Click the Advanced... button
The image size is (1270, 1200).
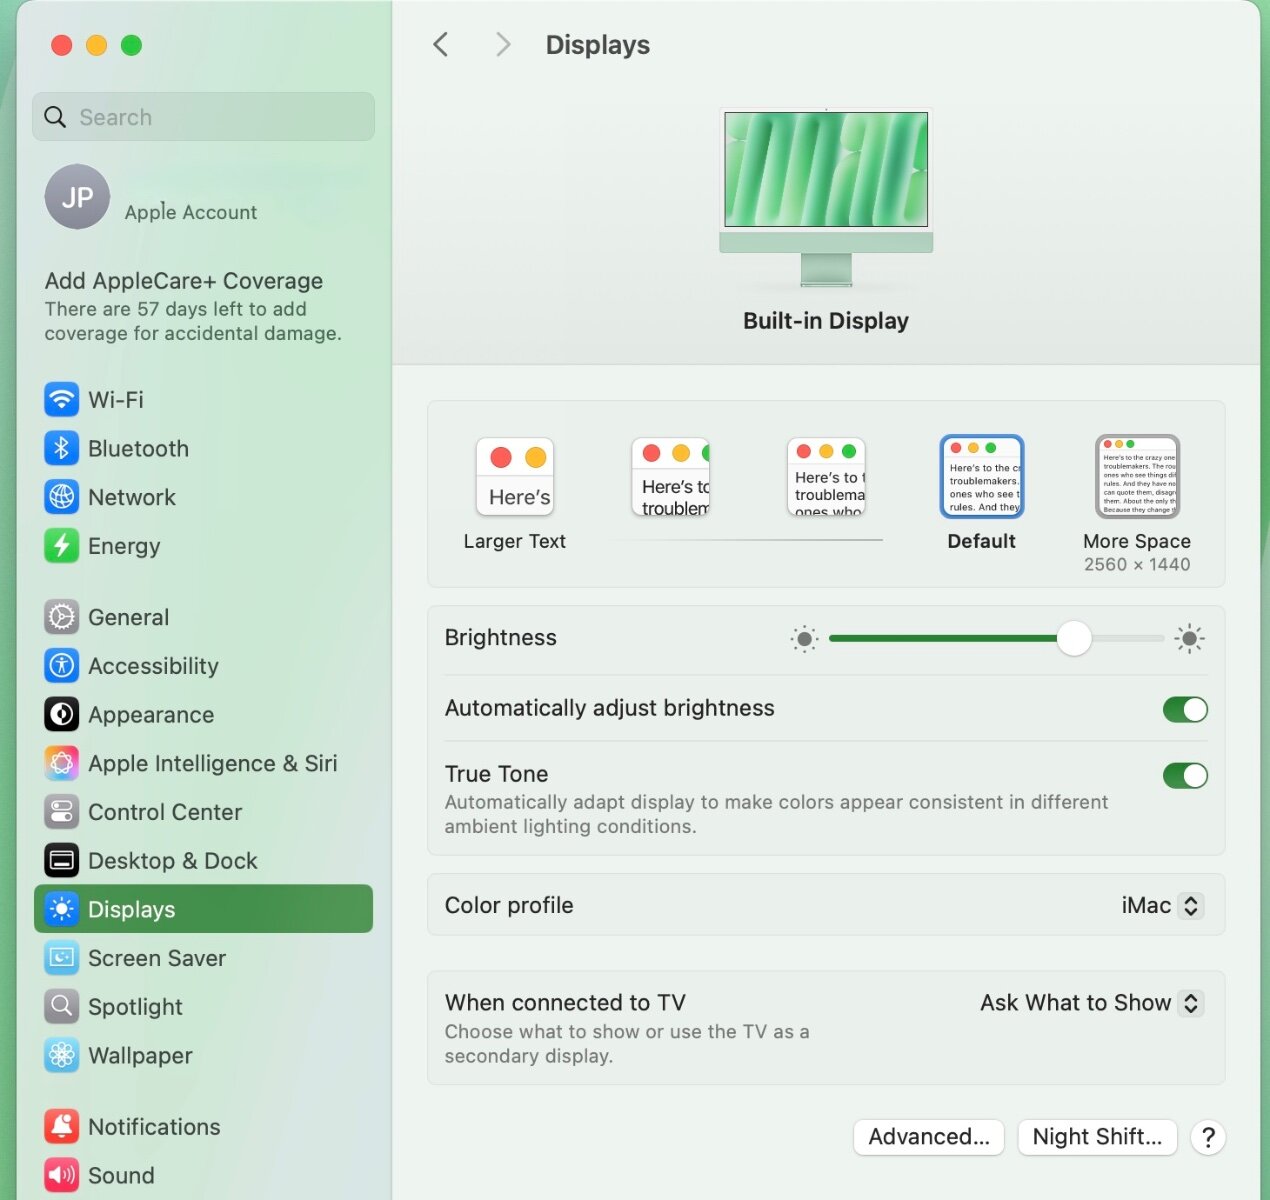click(x=929, y=1137)
